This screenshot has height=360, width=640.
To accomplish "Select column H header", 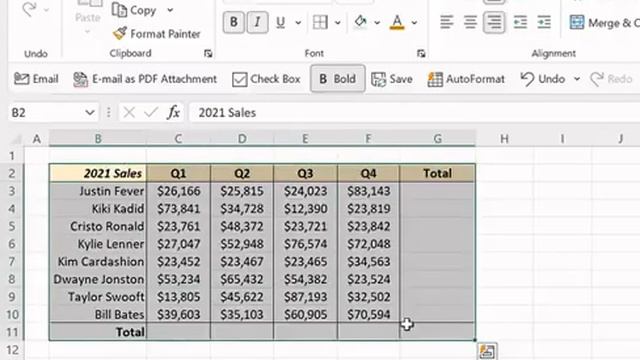I will (504, 139).
